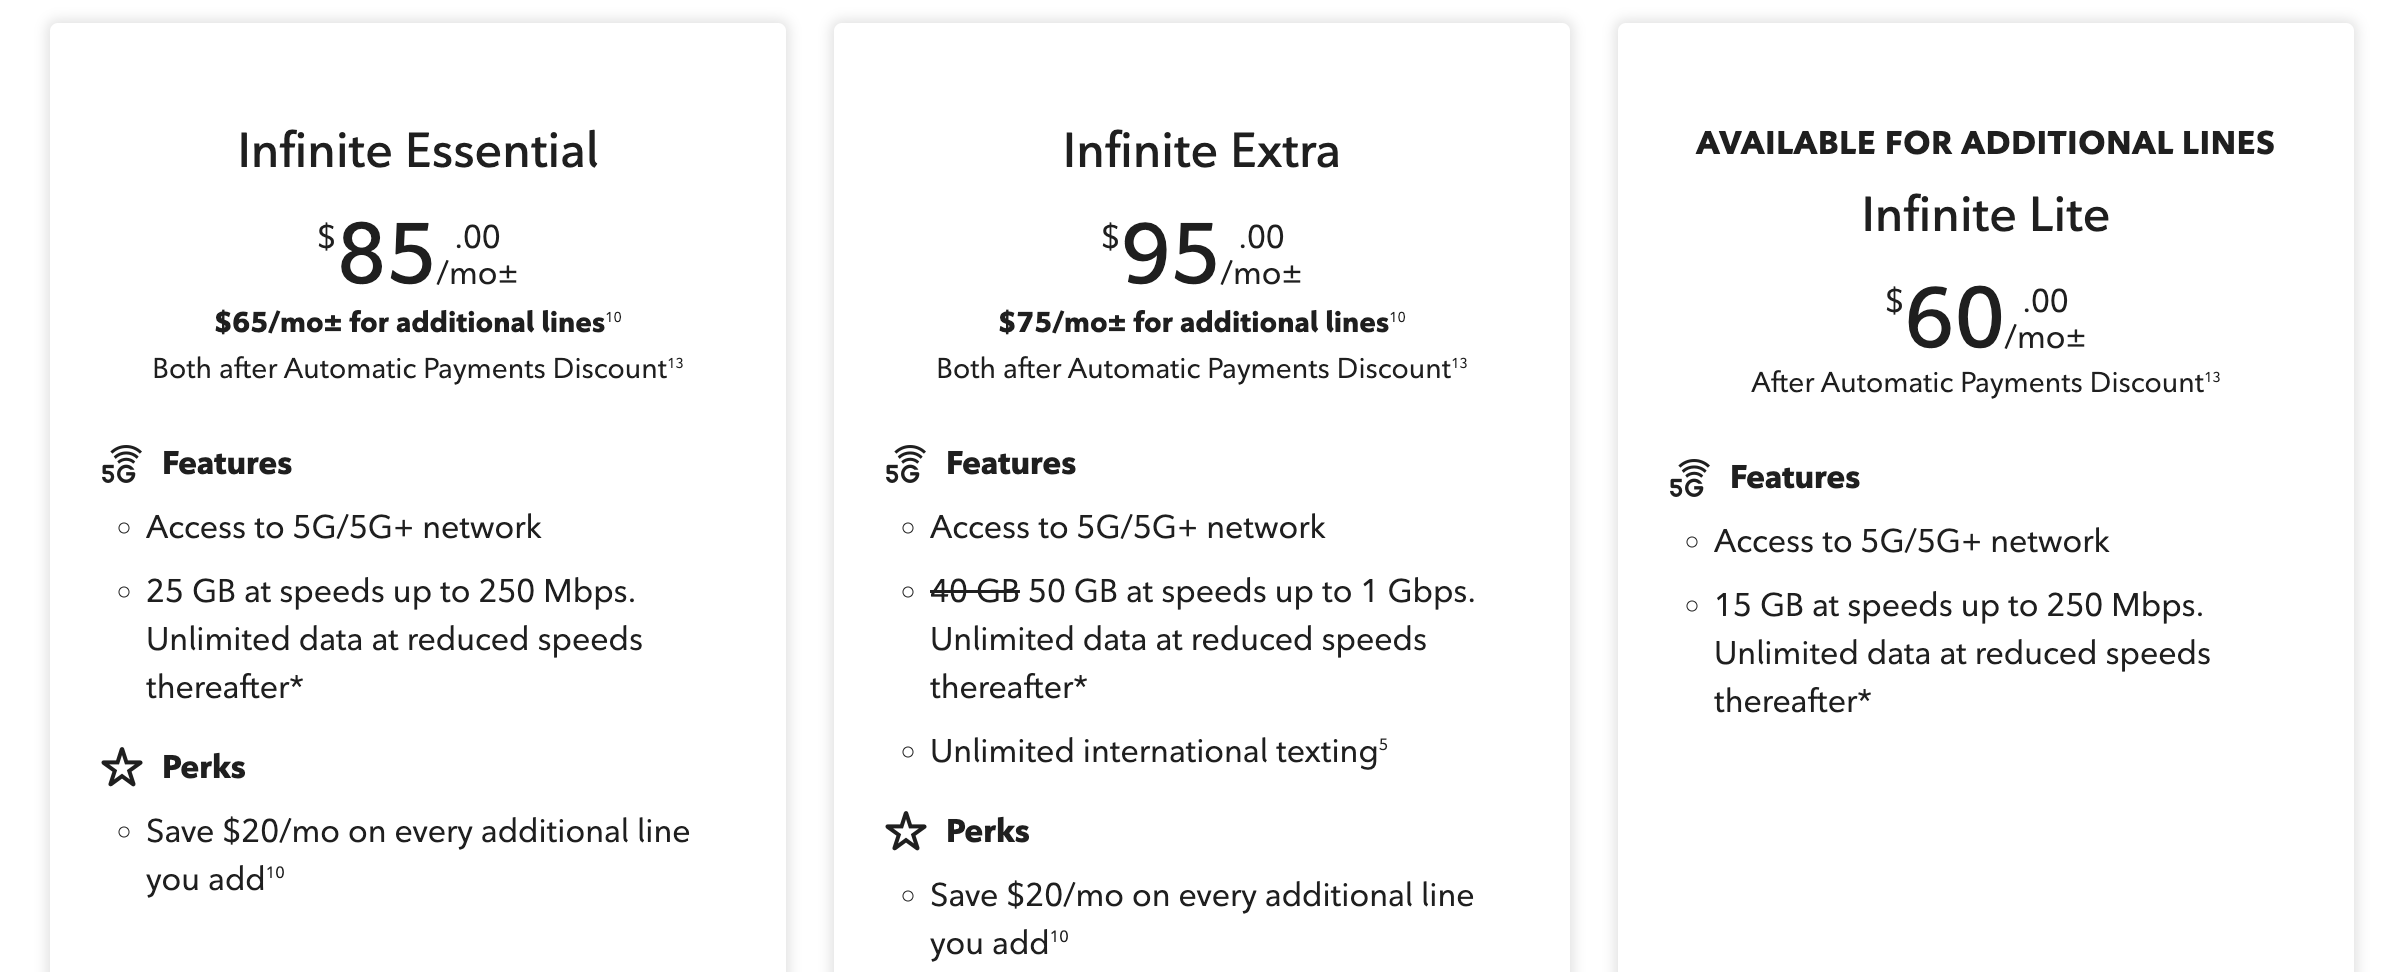
Task: Open footnote 13 under the Infinite Essential price
Action: (x=676, y=363)
